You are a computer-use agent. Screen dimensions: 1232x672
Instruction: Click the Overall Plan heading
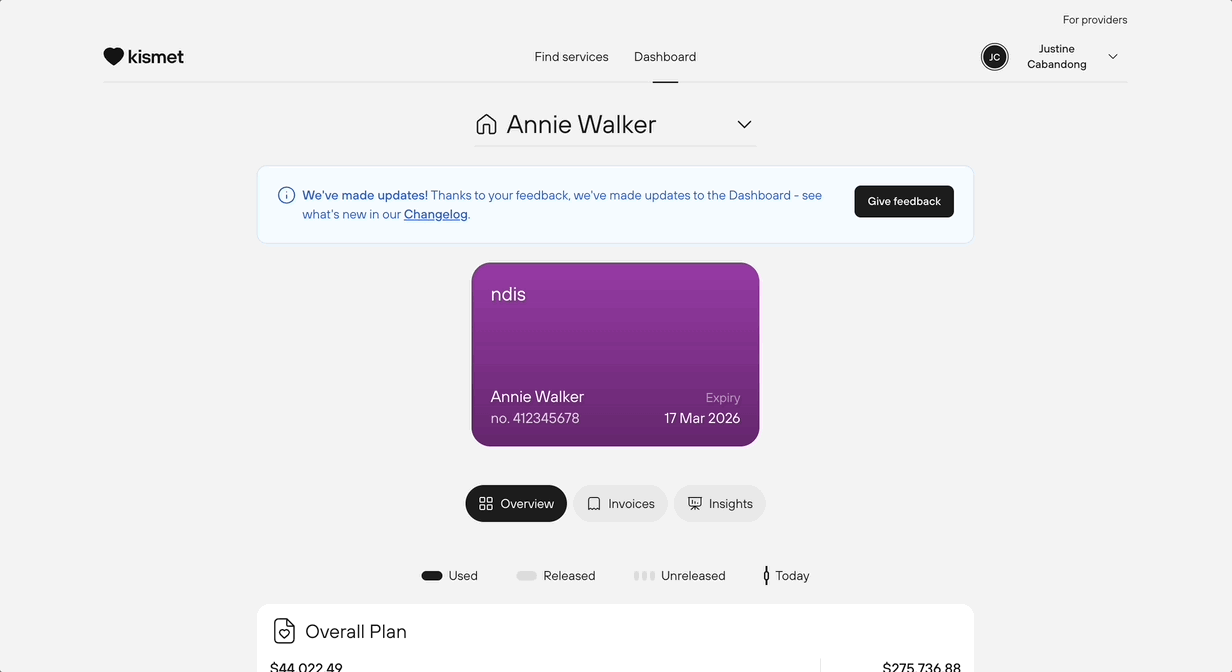(356, 632)
